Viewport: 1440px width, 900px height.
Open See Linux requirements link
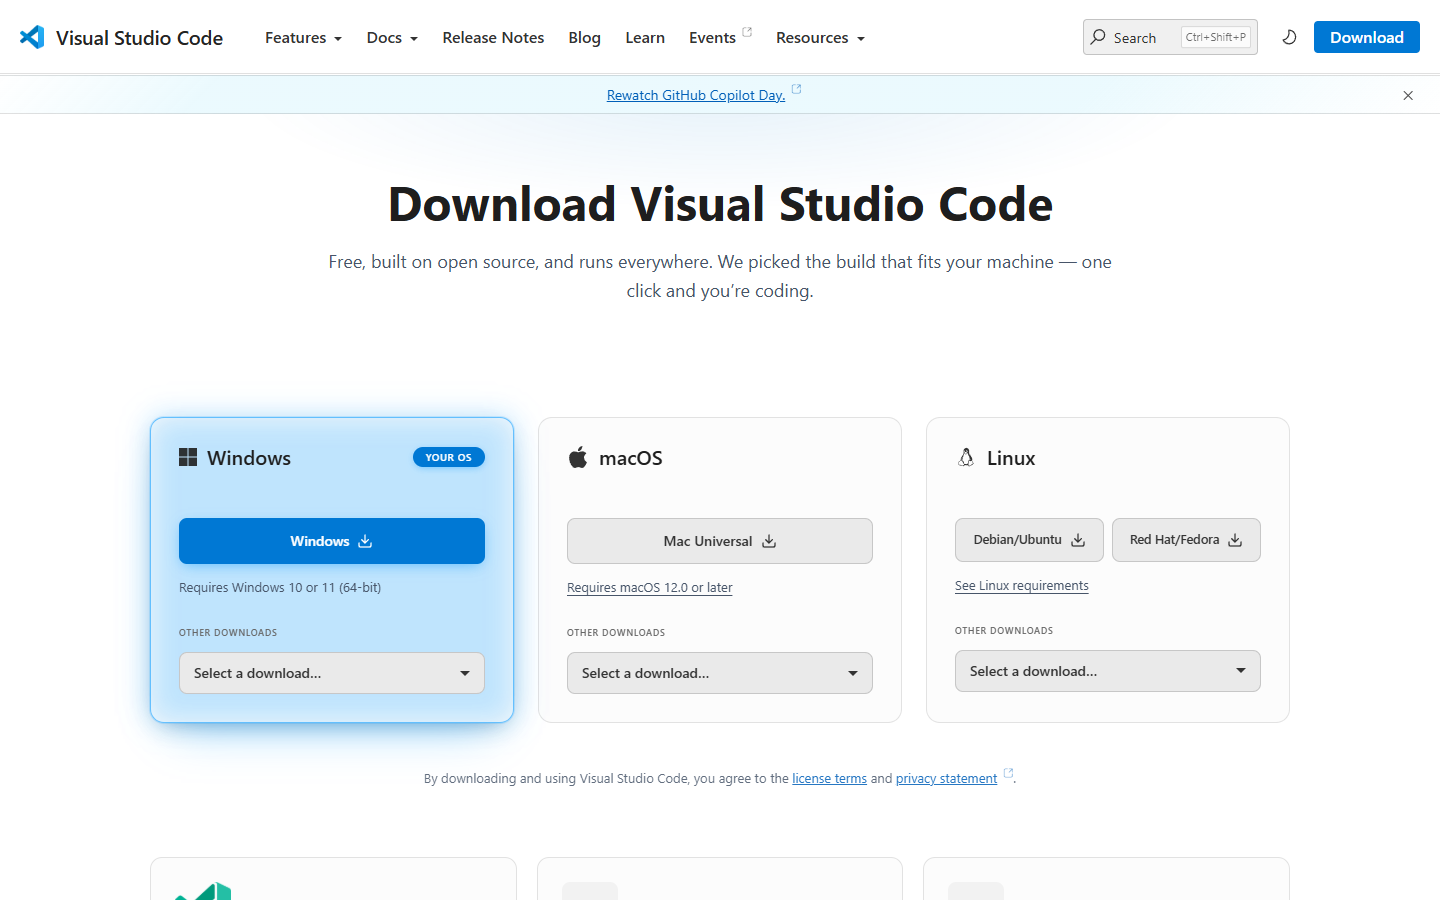coord(1022,585)
